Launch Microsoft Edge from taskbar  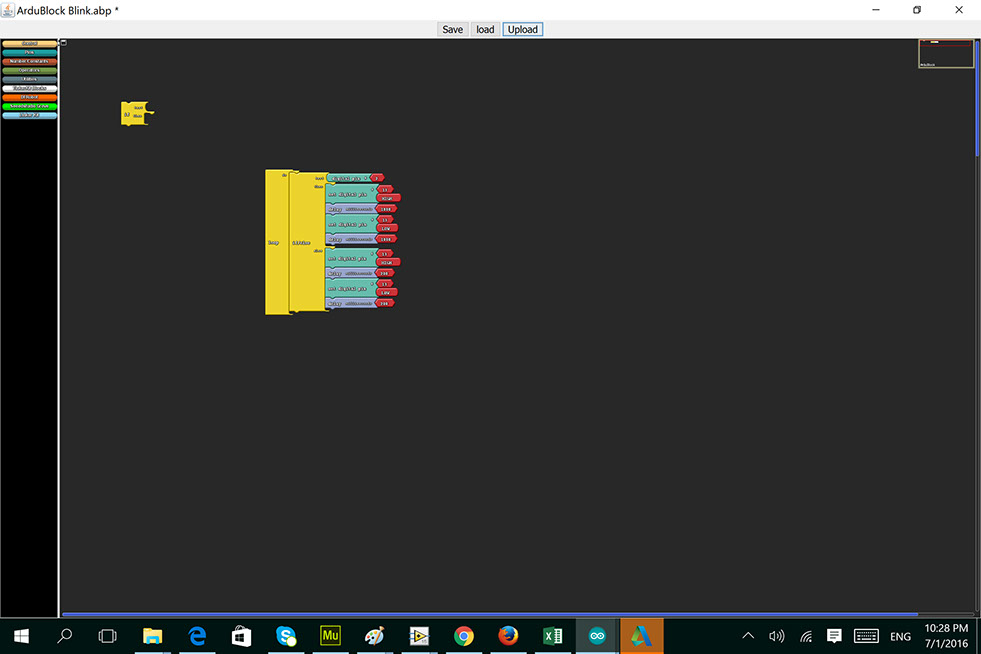click(x=197, y=636)
